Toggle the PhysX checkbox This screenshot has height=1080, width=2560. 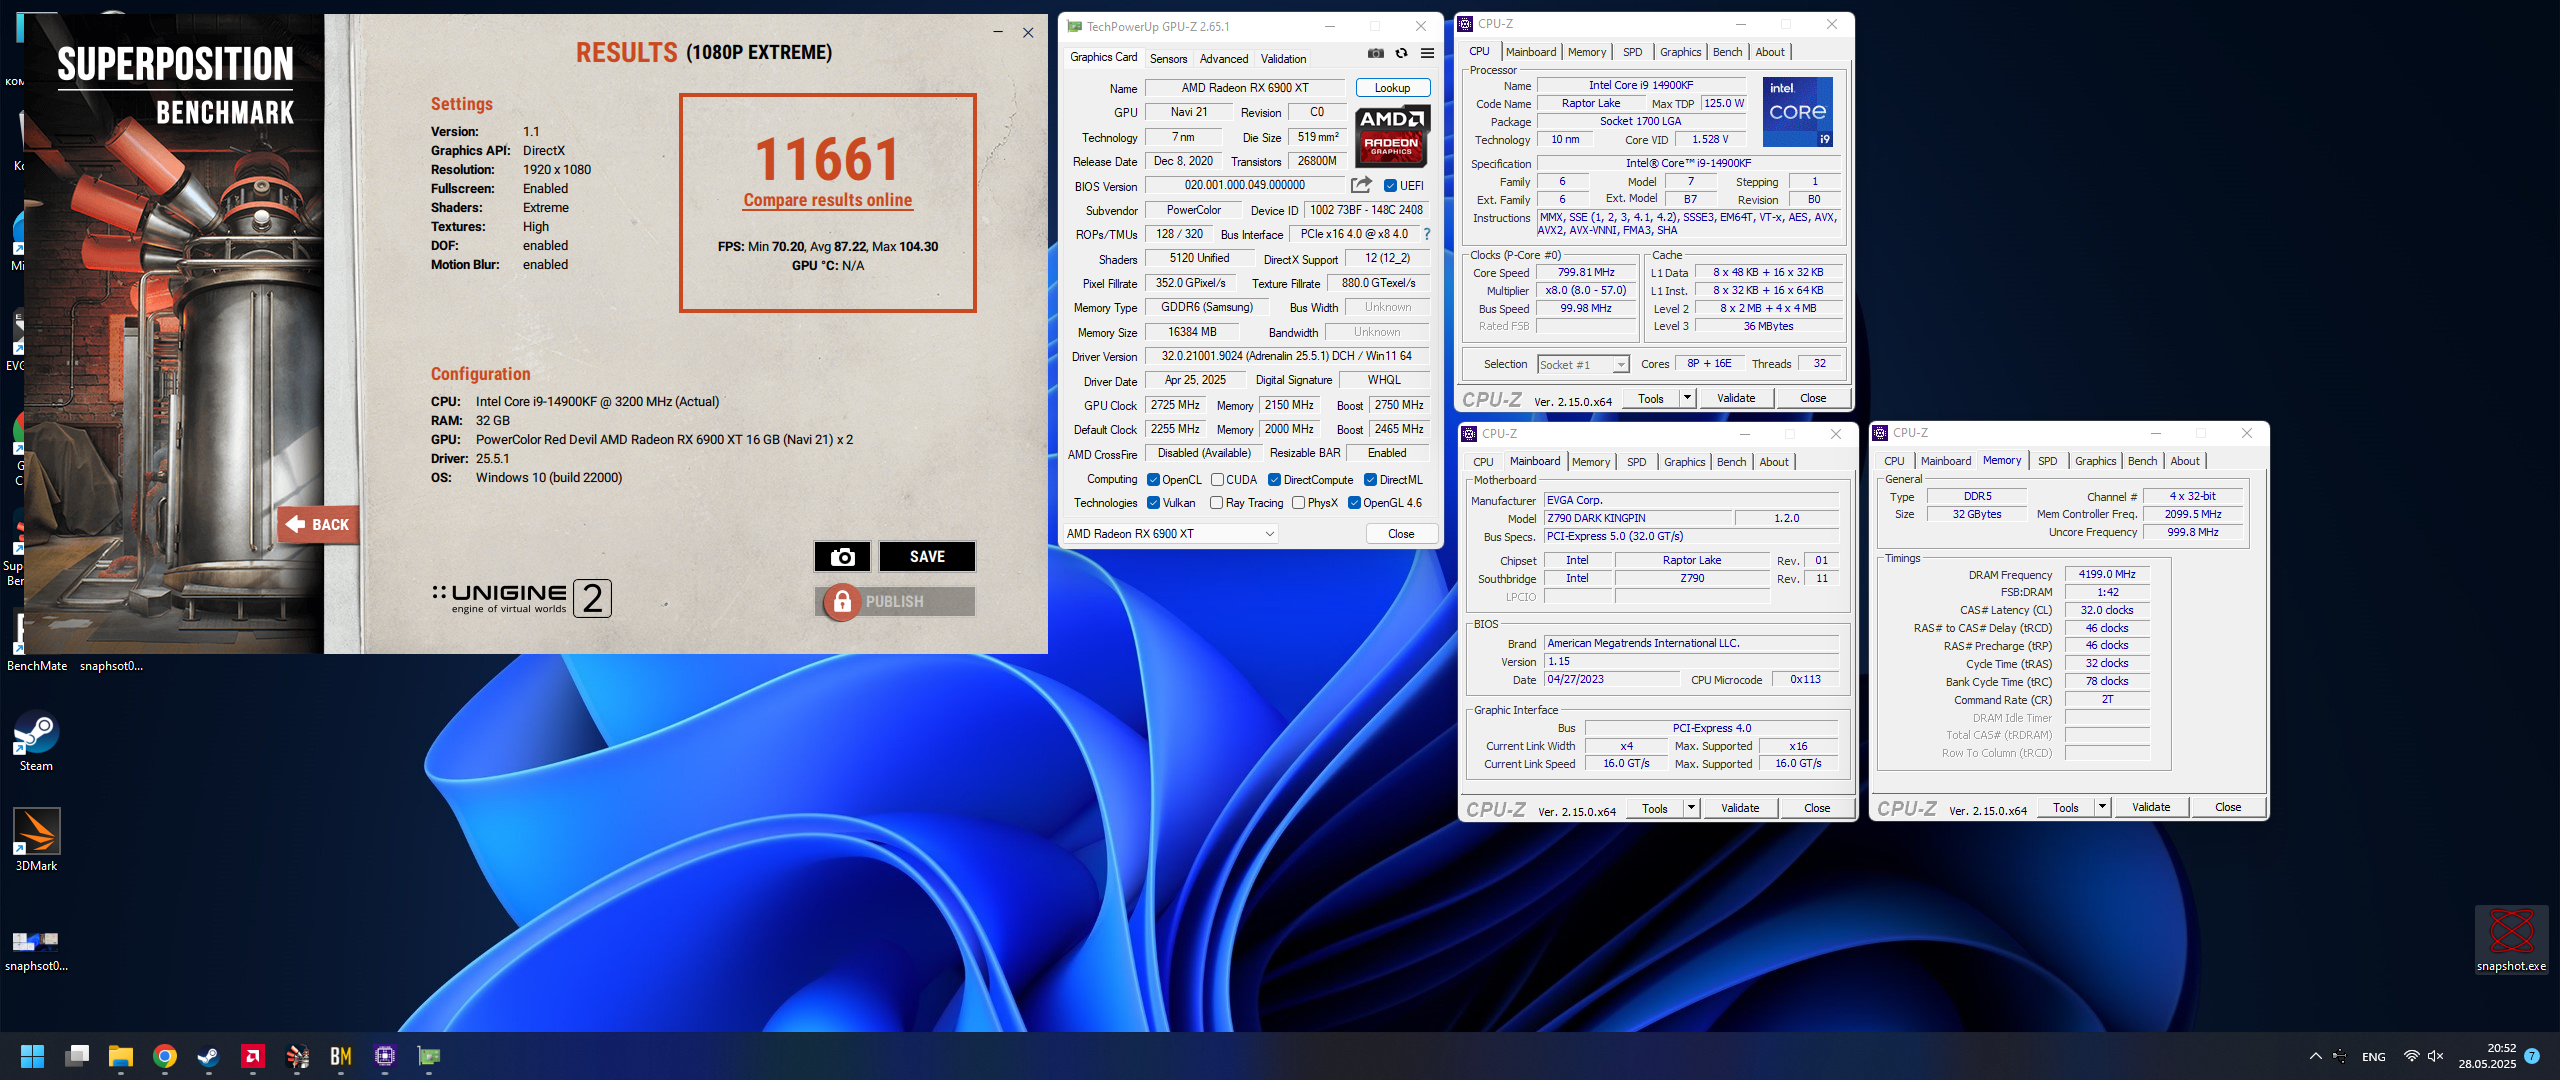pyautogui.click(x=1298, y=503)
